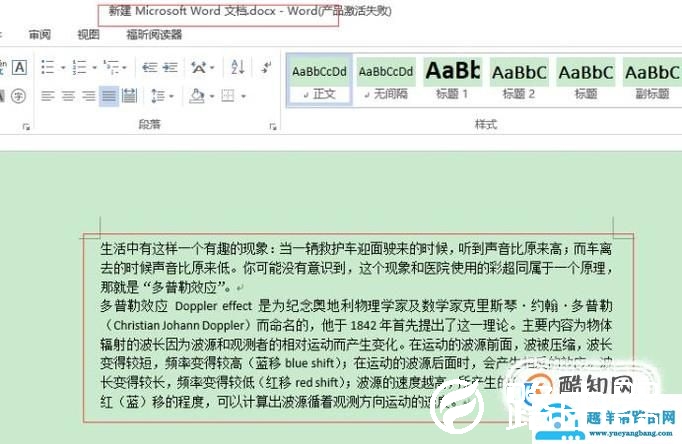The width and height of the screenshot is (682, 444).
Task: Open the 审阅 ribbon tab
Action: (x=40, y=34)
